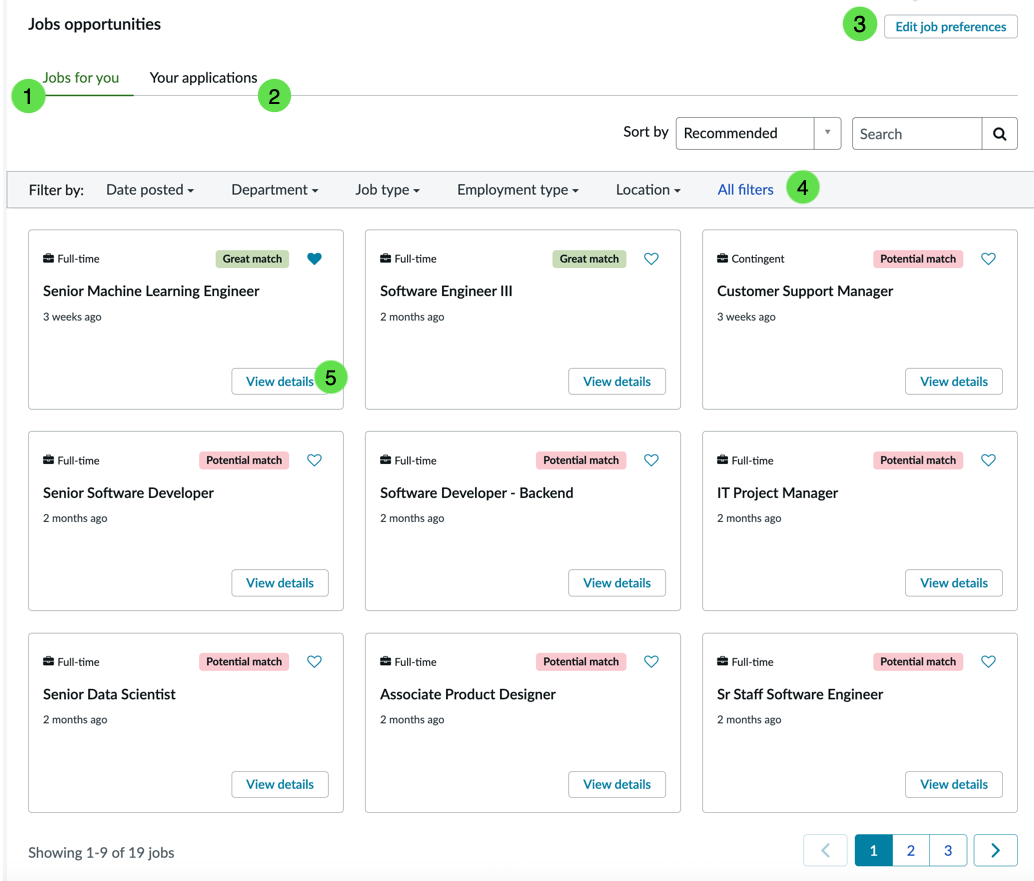Viewport: 1034px width, 881px height.
Task: Go to page 2 of results
Action: [x=911, y=851]
